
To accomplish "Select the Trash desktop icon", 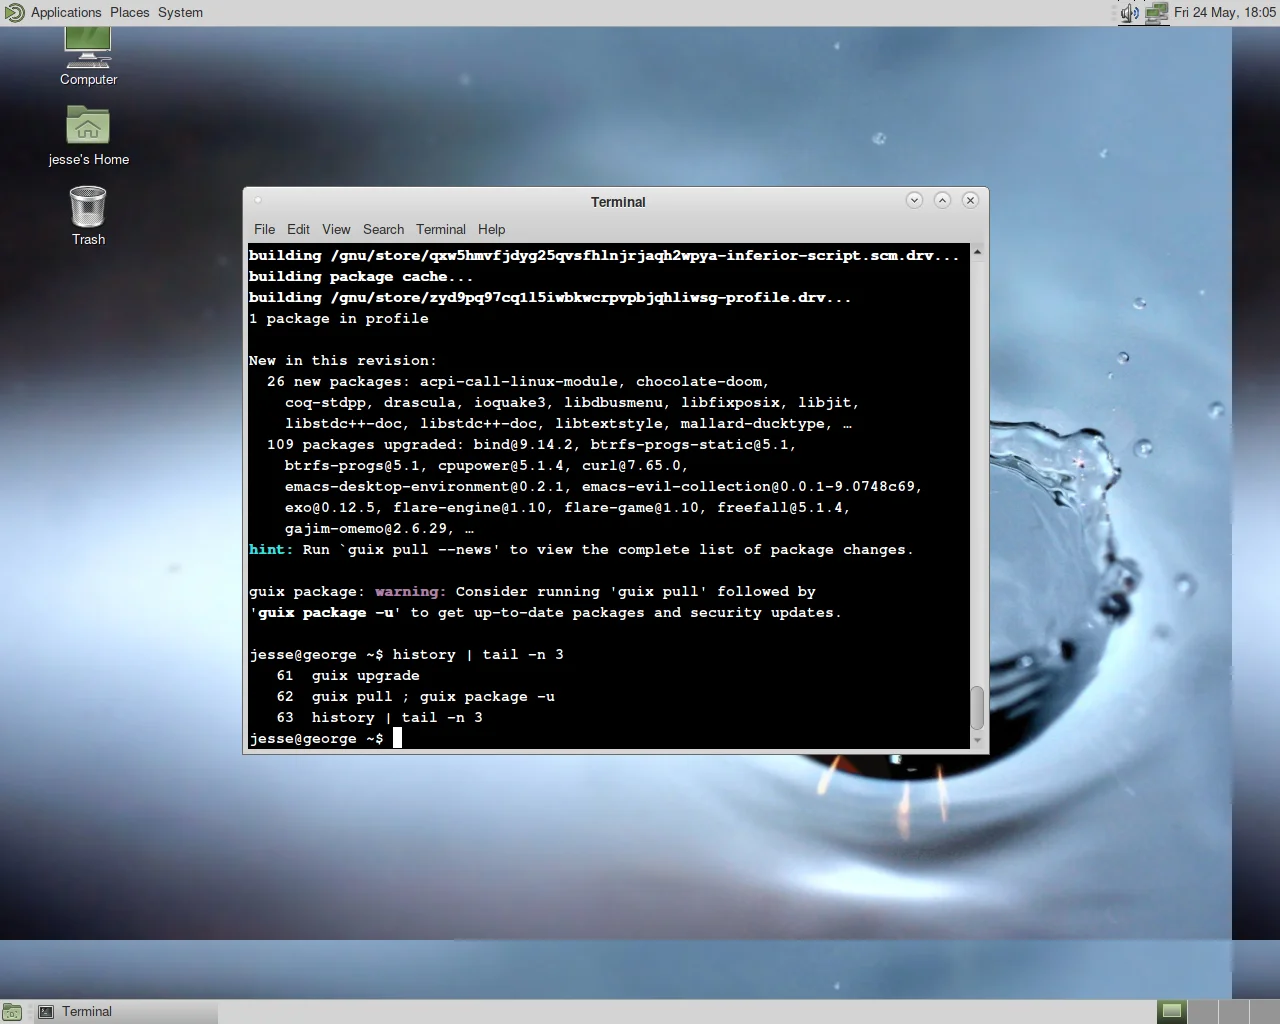I will coord(88,216).
